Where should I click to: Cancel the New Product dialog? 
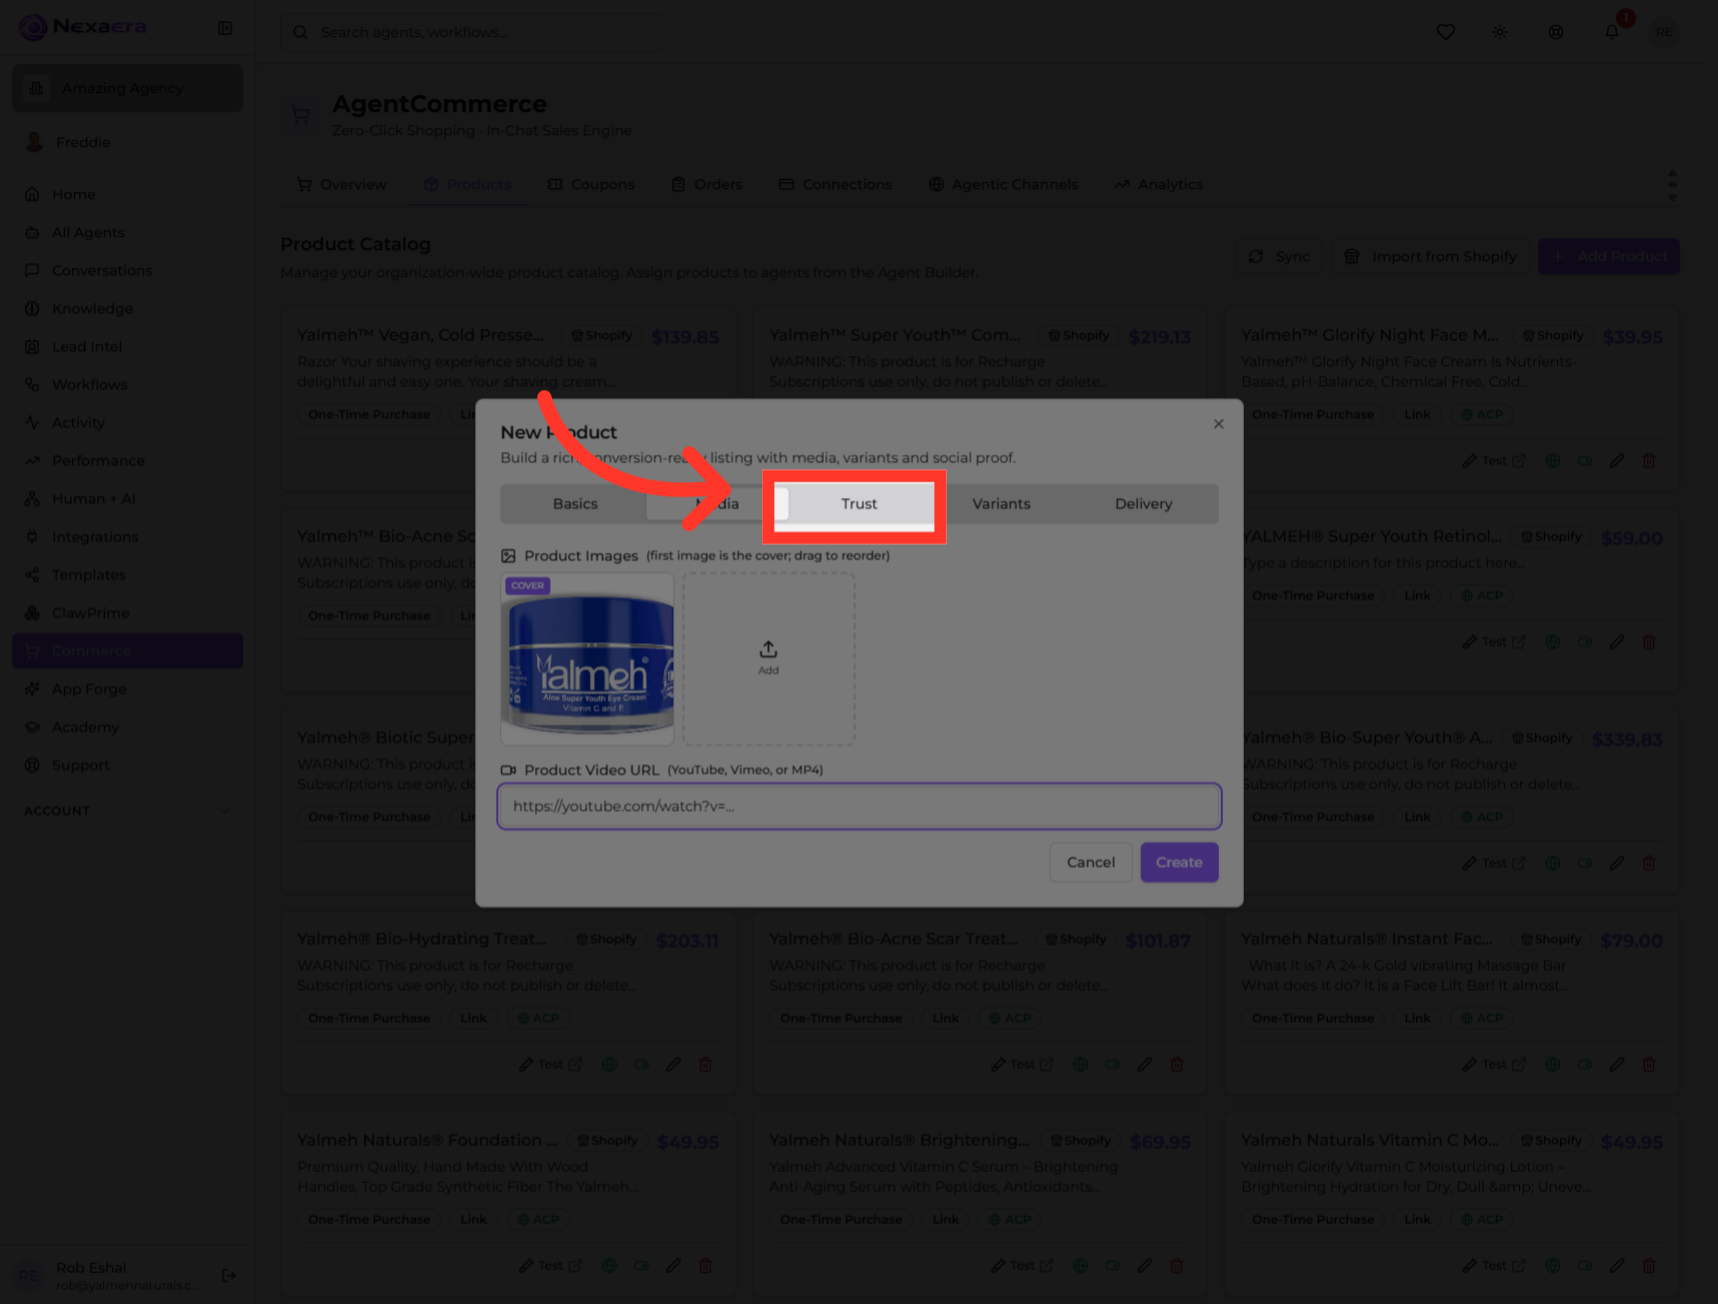[1090, 862]
